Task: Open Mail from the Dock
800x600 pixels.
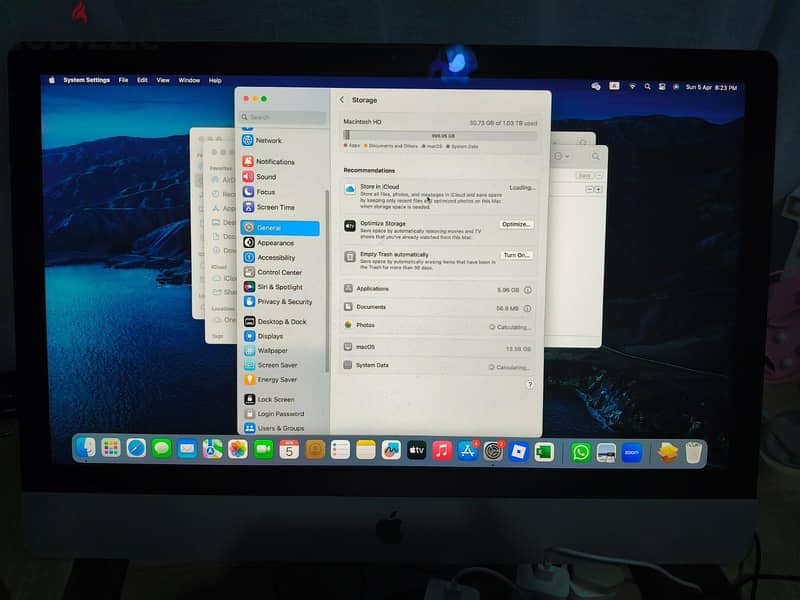Action: [187, 449]
